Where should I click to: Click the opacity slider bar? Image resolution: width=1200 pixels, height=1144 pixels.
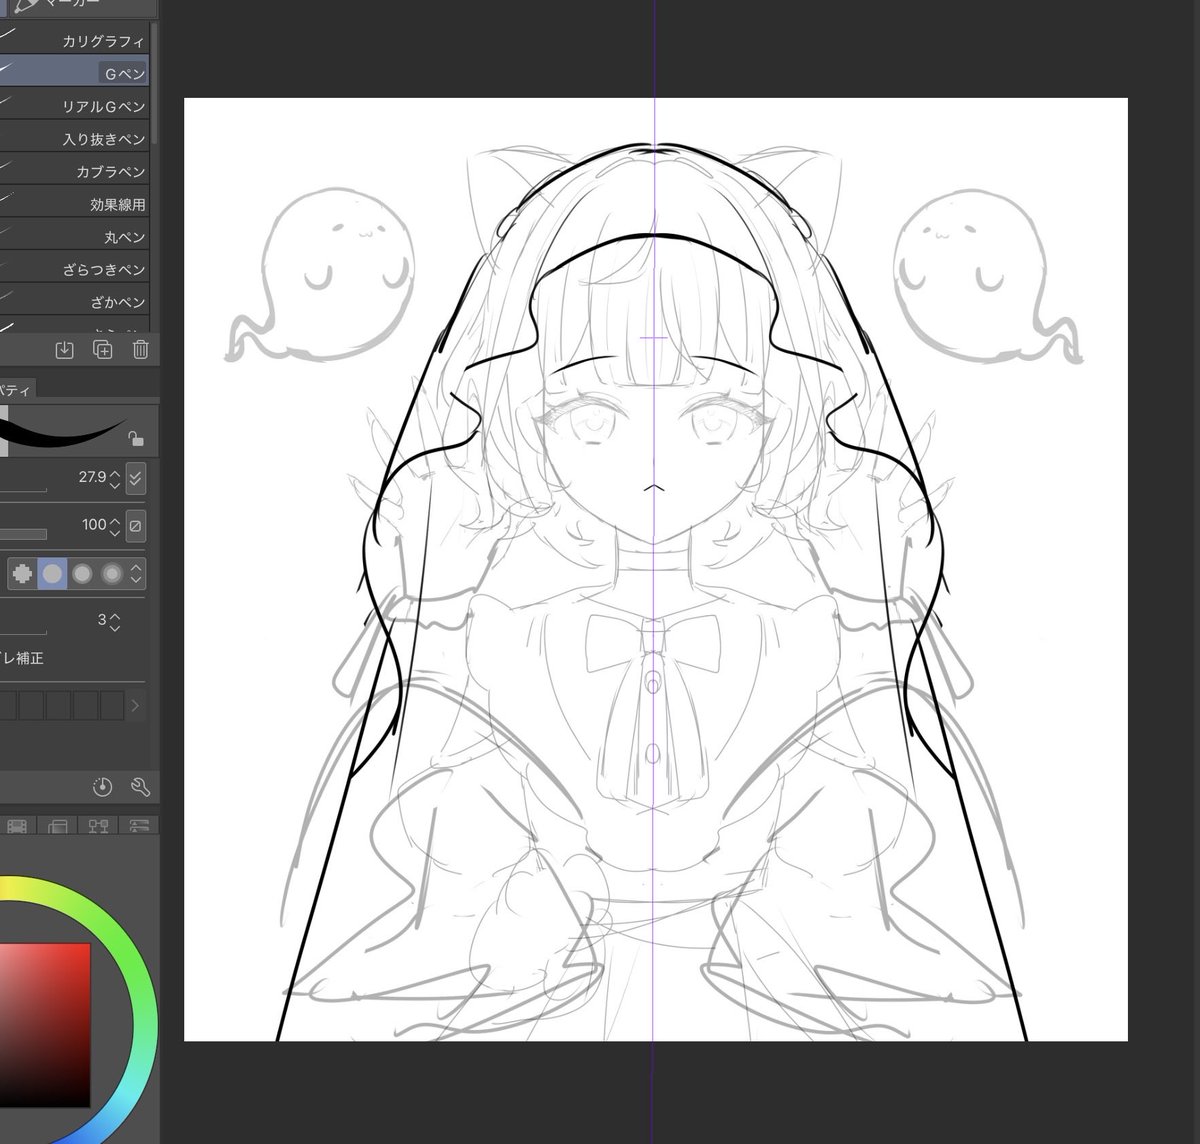tap(23, 535)
